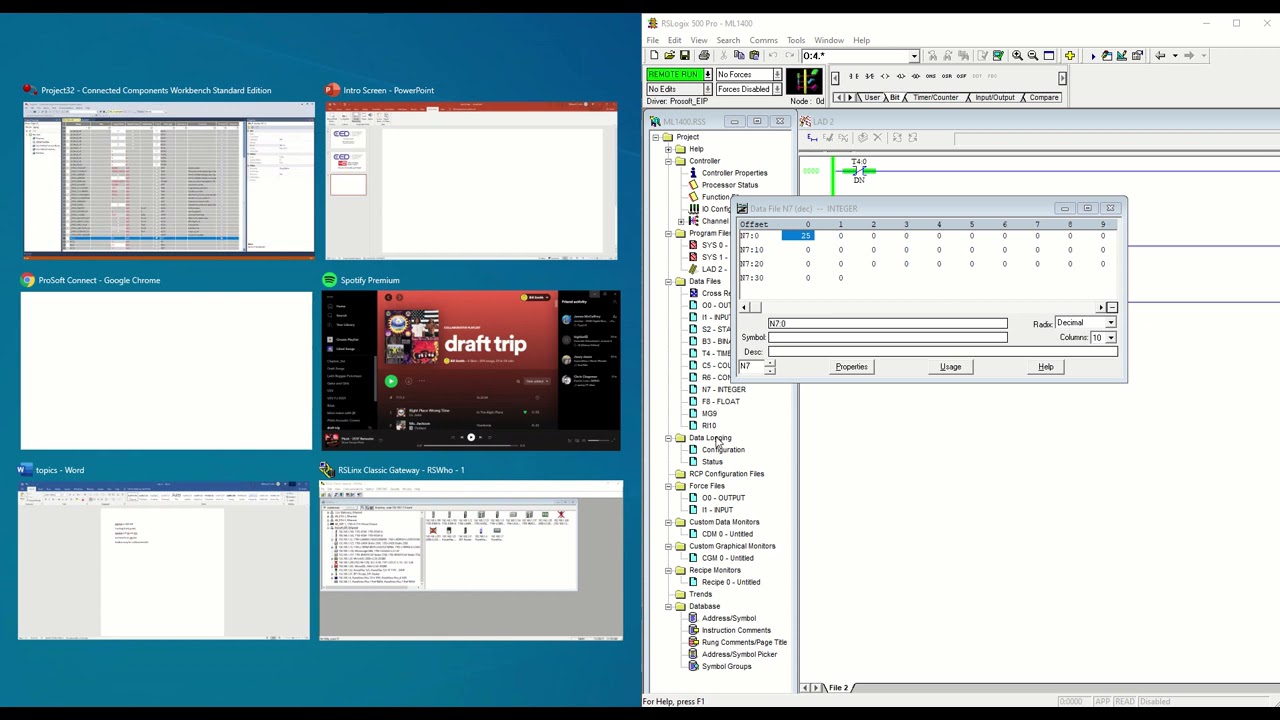This screenshot has height=720, width=1280.
Task: Print using the printer toolbar icon
Action: (704, 56)
